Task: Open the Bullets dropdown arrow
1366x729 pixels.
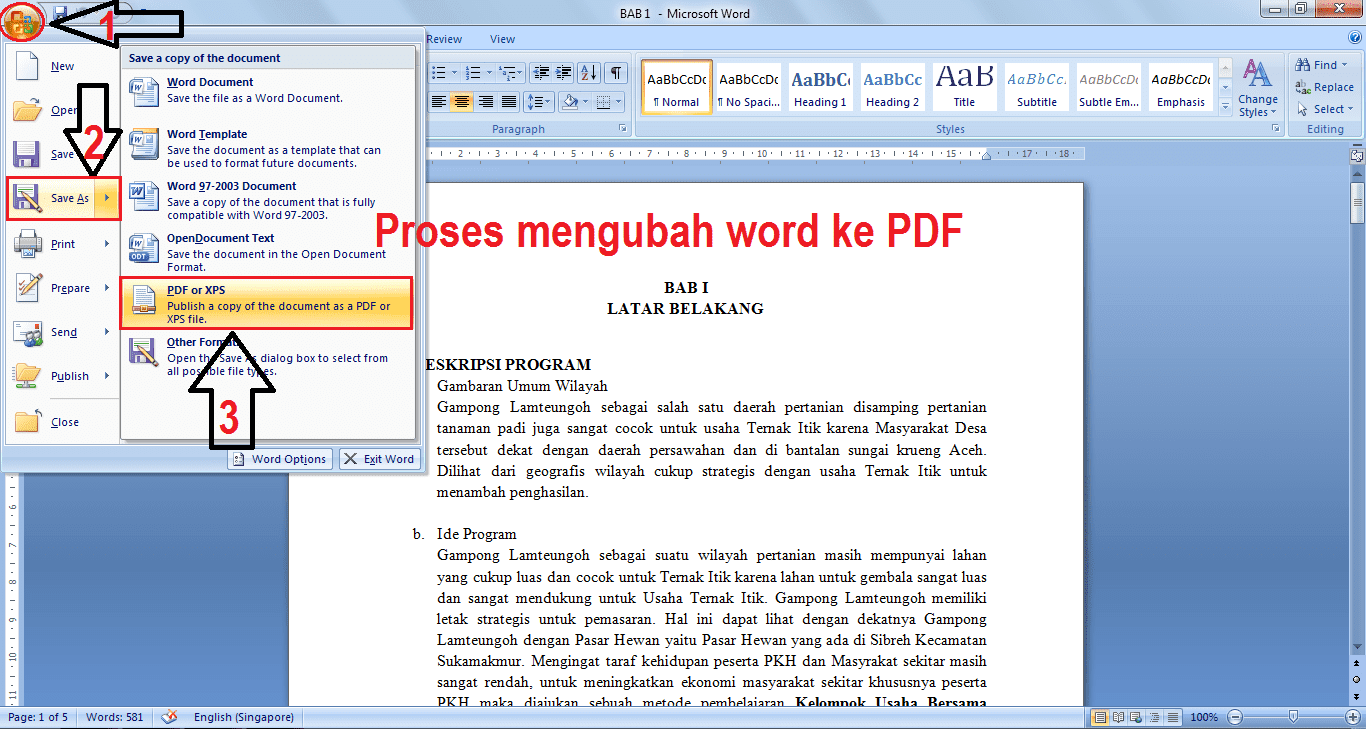Action: point(454,72)
